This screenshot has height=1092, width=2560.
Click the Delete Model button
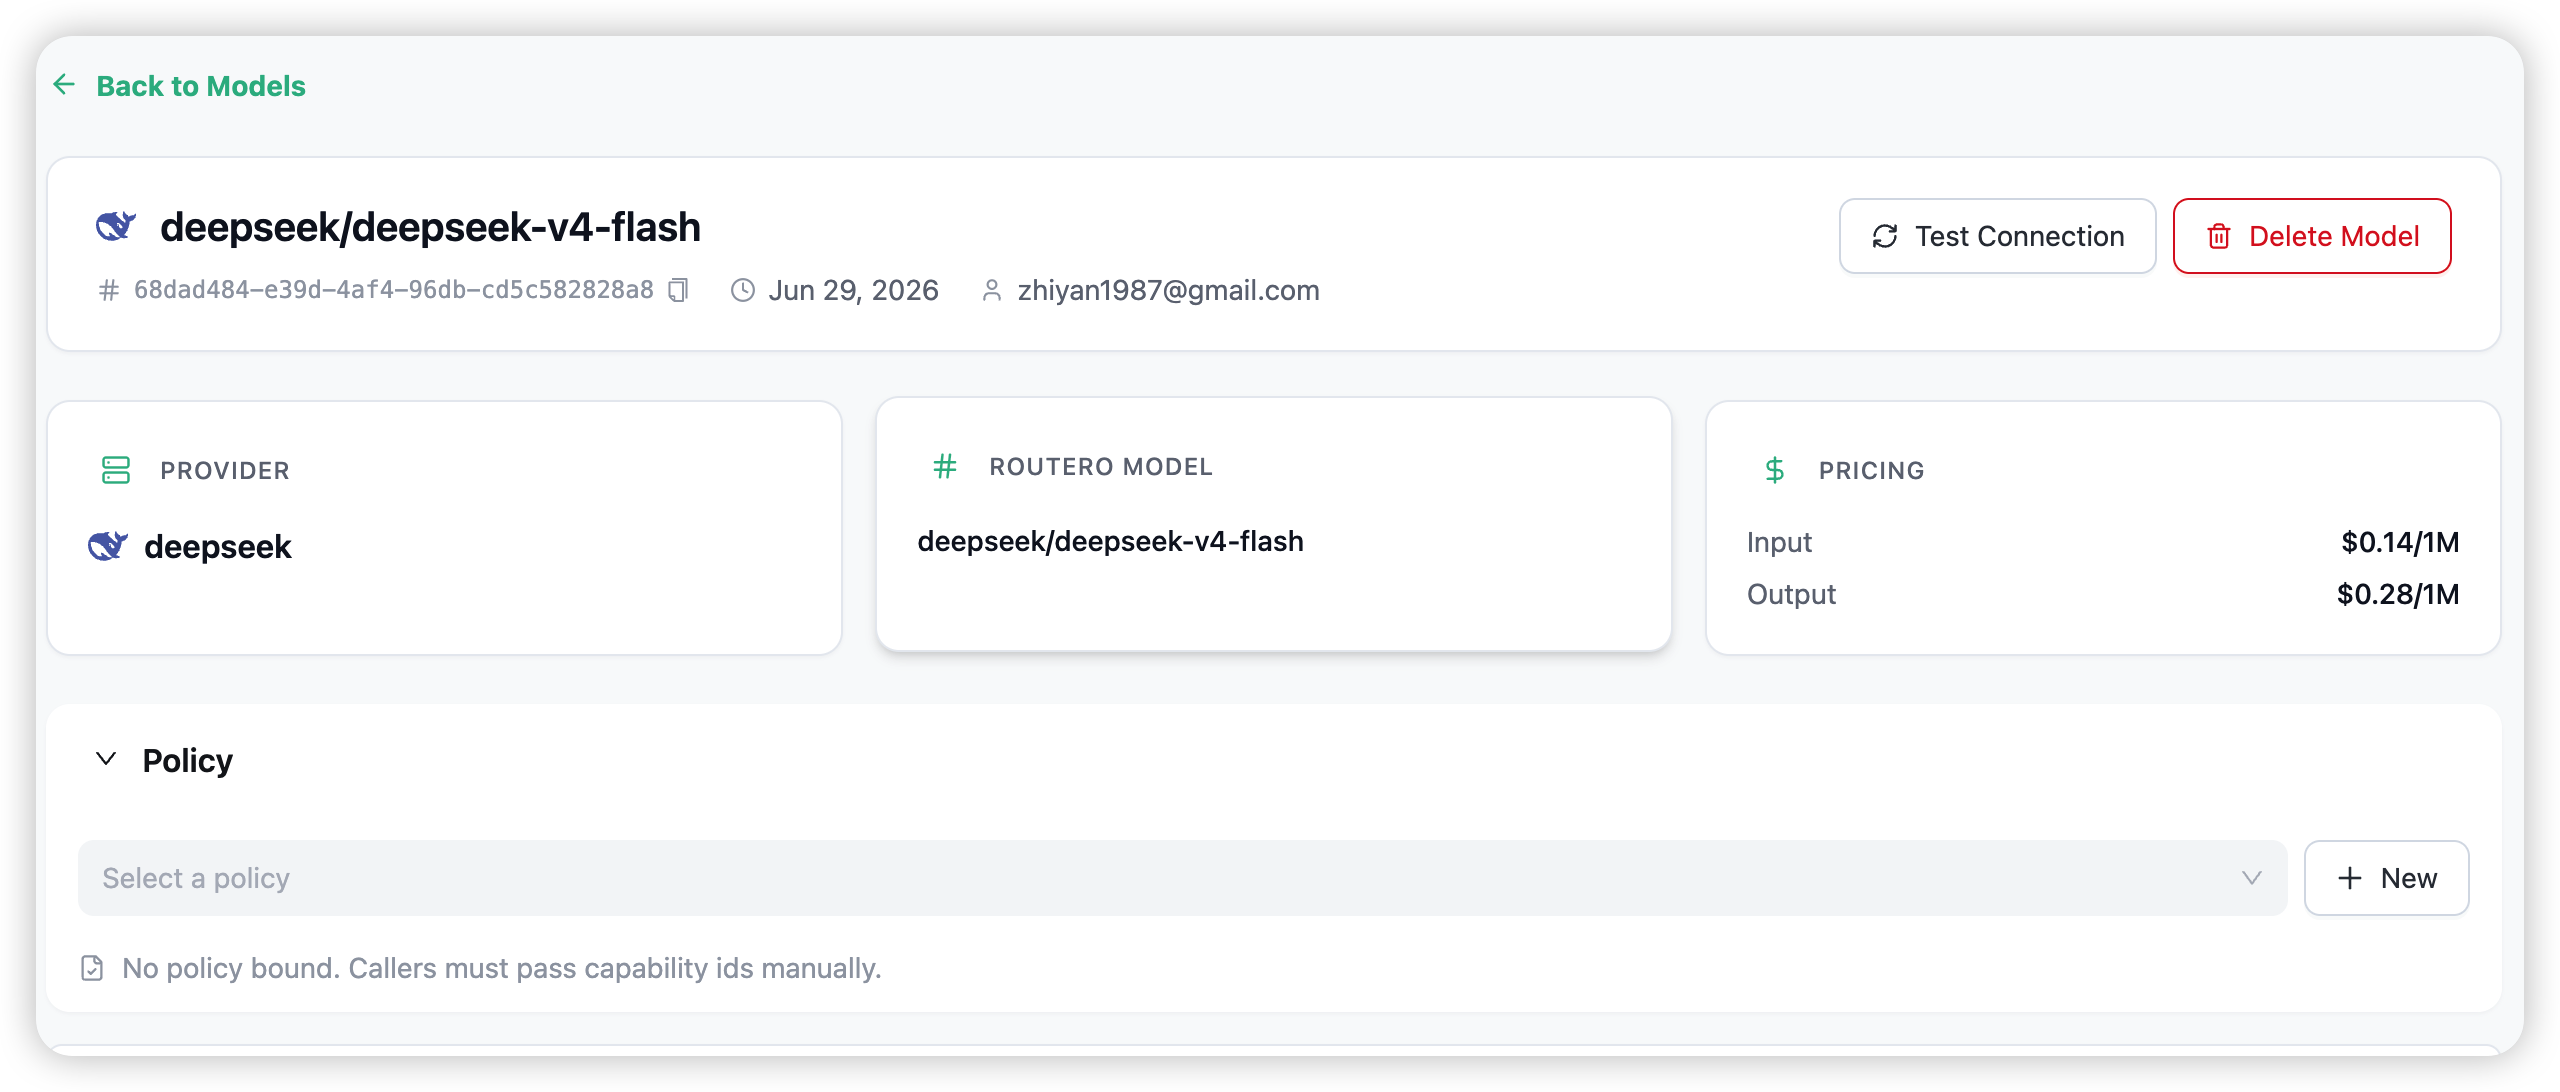click(2312, 236)
